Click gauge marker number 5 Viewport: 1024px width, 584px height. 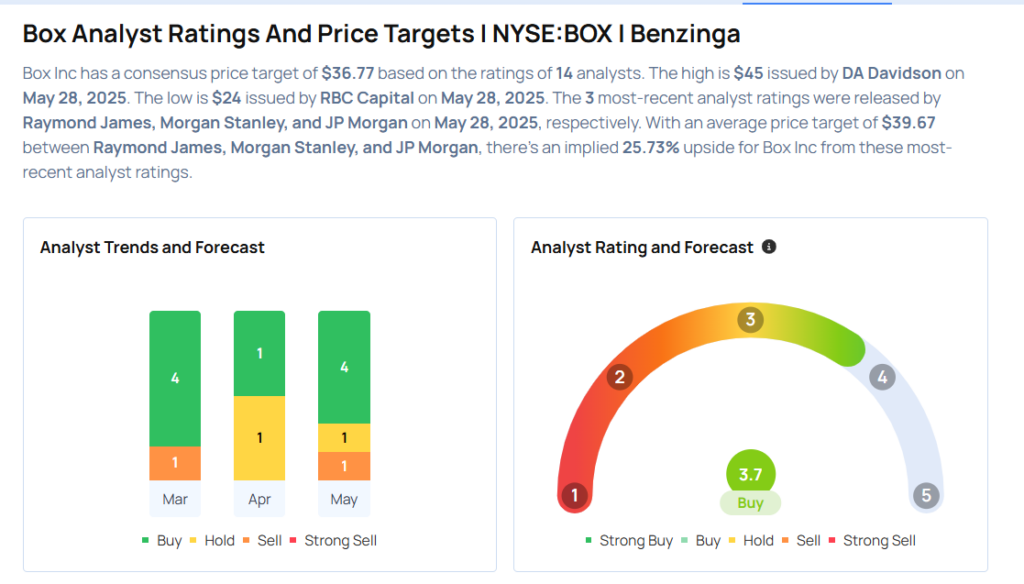coord(926,495)
